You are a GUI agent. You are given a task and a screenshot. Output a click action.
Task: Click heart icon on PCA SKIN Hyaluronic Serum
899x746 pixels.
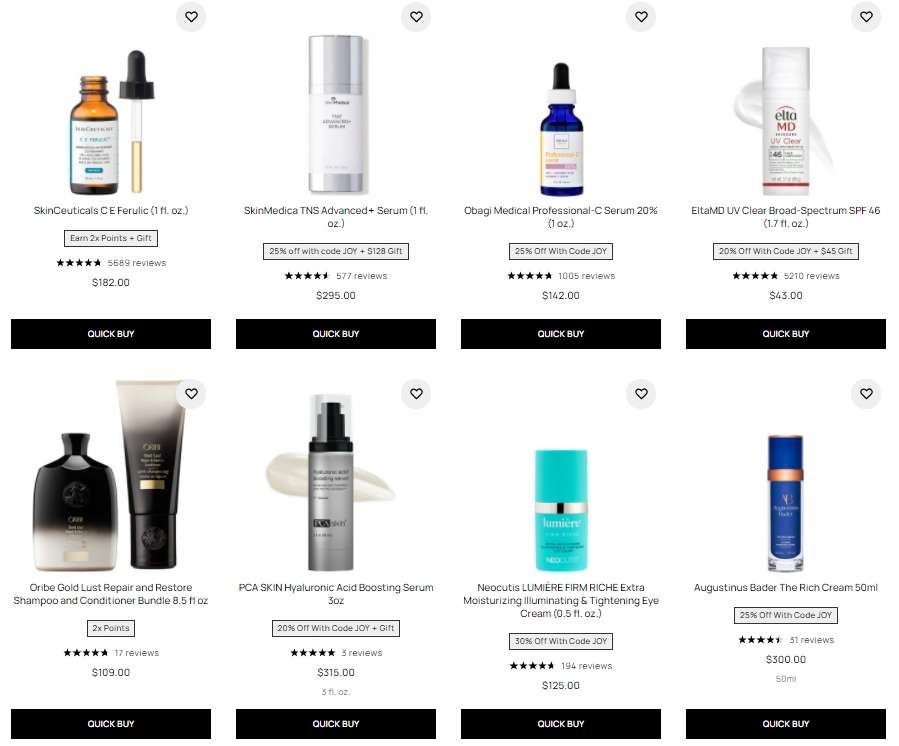pos(416,394)
